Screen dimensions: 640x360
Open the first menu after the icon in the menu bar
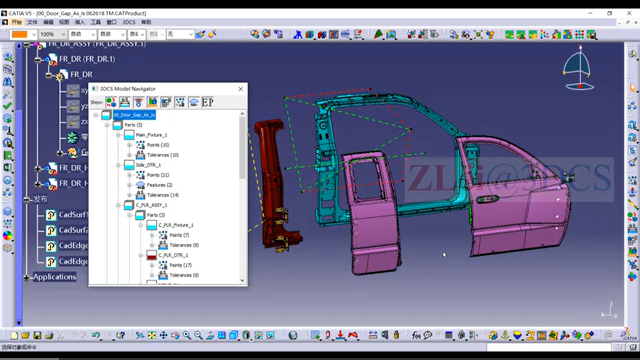[16, 22]
